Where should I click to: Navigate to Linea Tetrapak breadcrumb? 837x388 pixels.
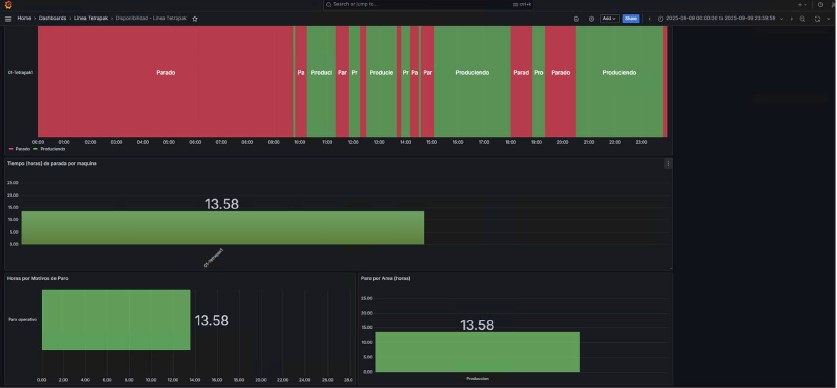click(91, 18)
